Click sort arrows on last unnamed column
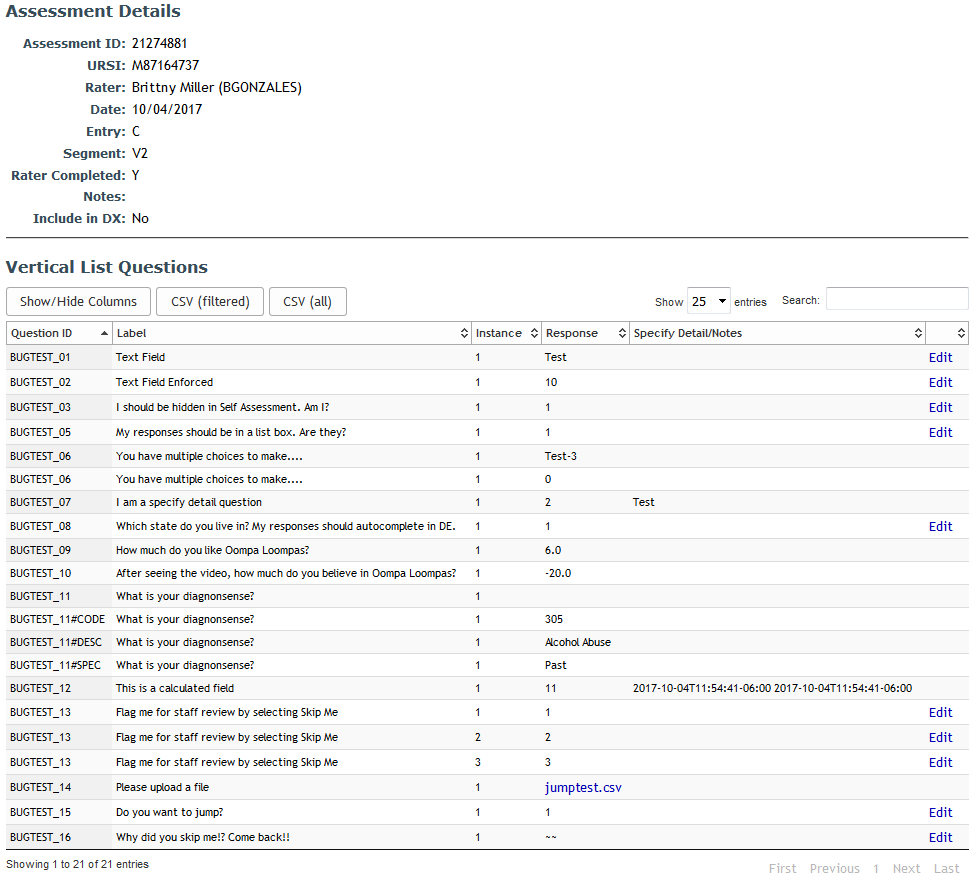Screen dimensions: 978x881 pos(961,334)
